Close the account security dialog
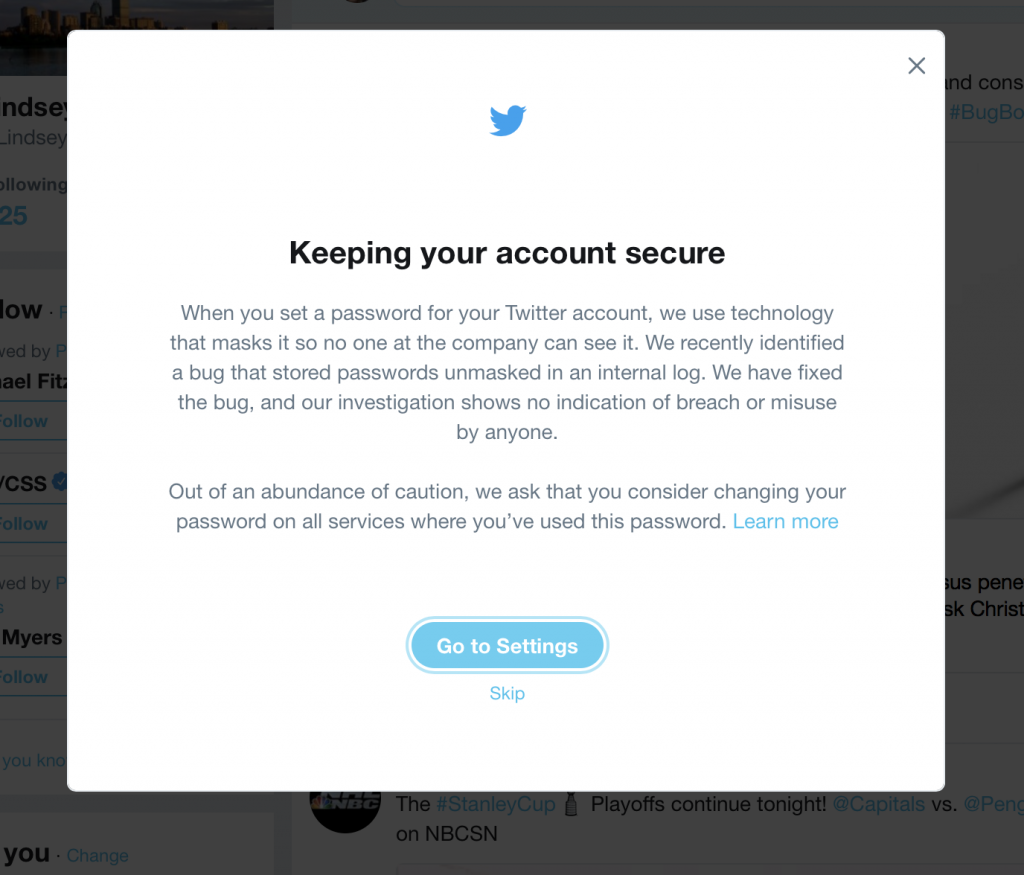This screenshot has height=875, width=1024. click(x=916, y=66)
